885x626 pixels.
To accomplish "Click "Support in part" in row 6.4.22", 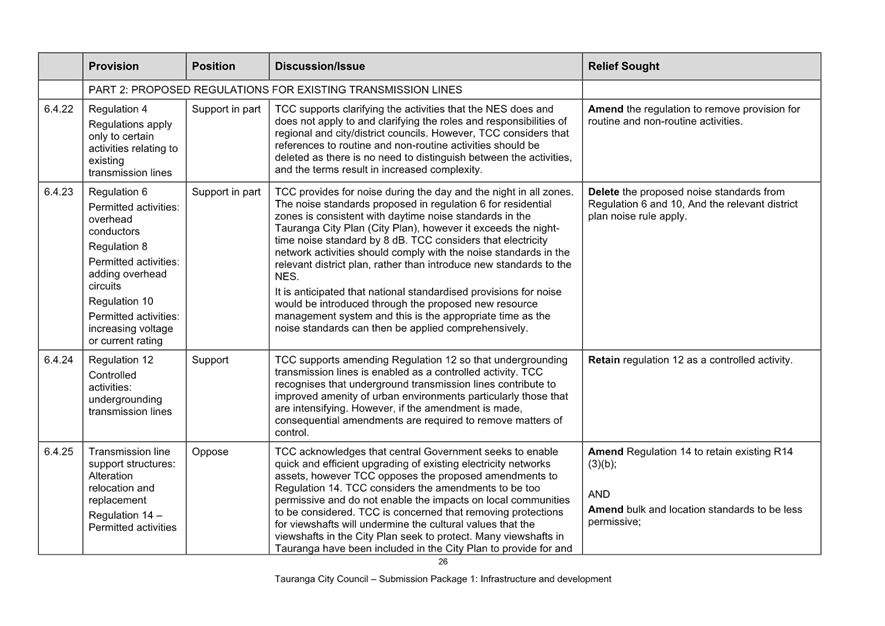I will (x=226, y=109).
